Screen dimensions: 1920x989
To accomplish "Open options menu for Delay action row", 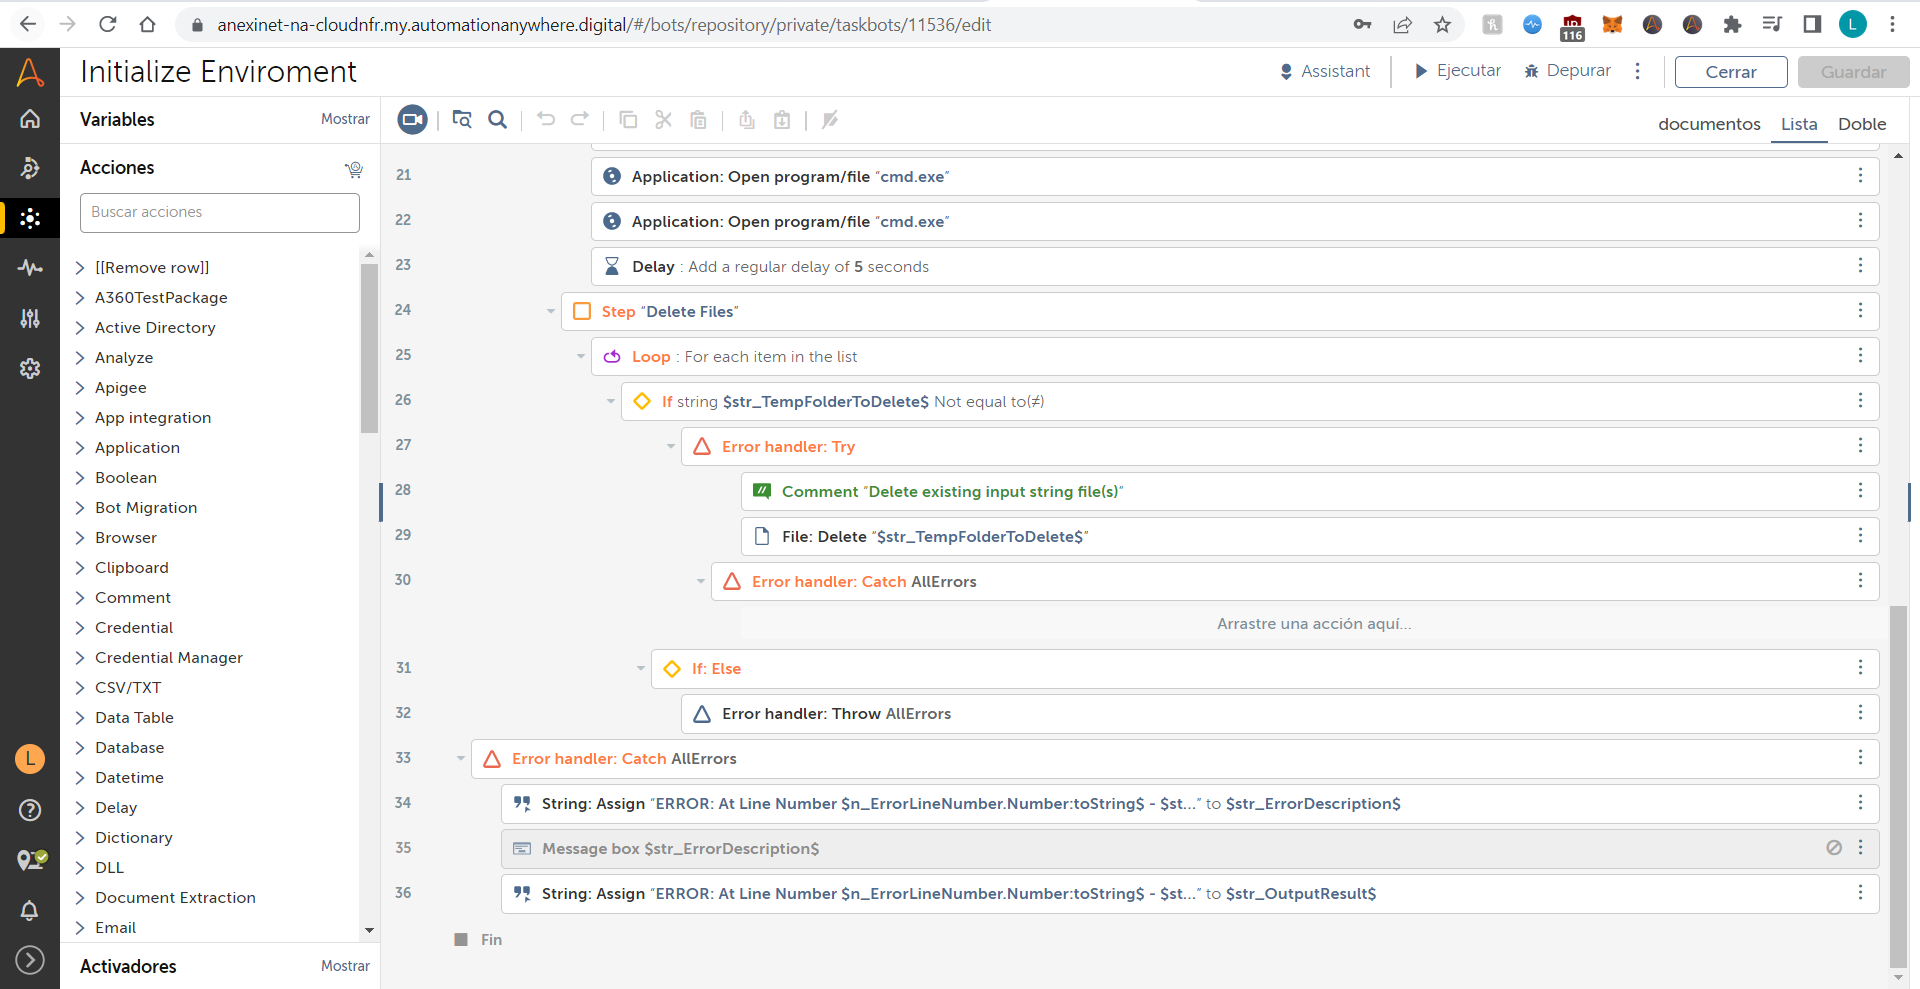I will pos(1860,266).
